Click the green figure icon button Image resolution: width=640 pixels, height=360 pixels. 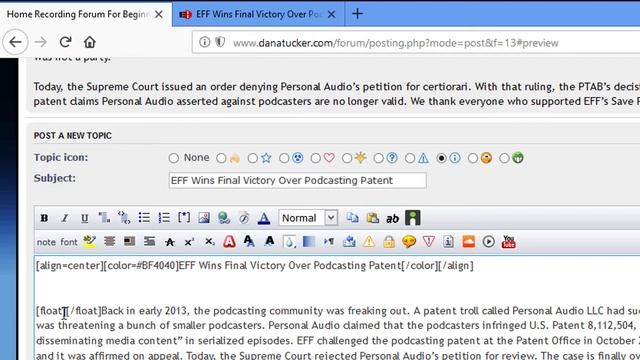tap(413, 218)
